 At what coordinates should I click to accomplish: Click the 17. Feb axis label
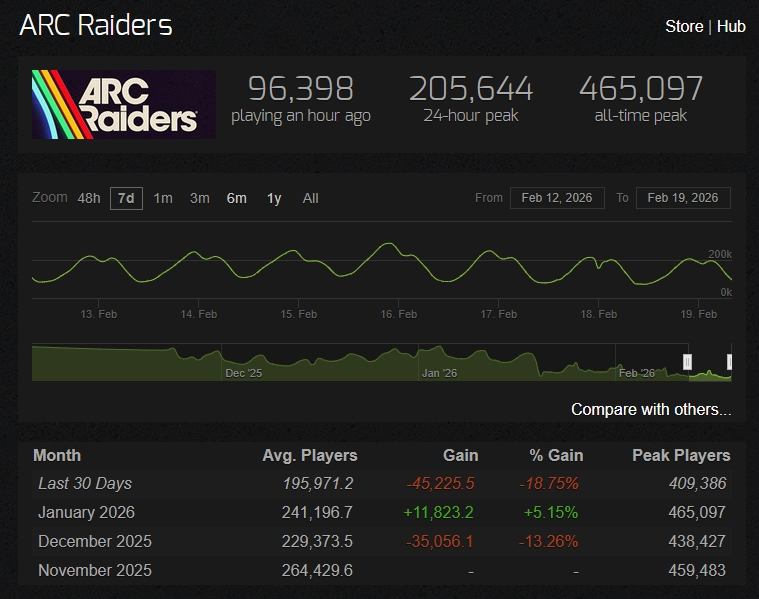coord(499,314)
